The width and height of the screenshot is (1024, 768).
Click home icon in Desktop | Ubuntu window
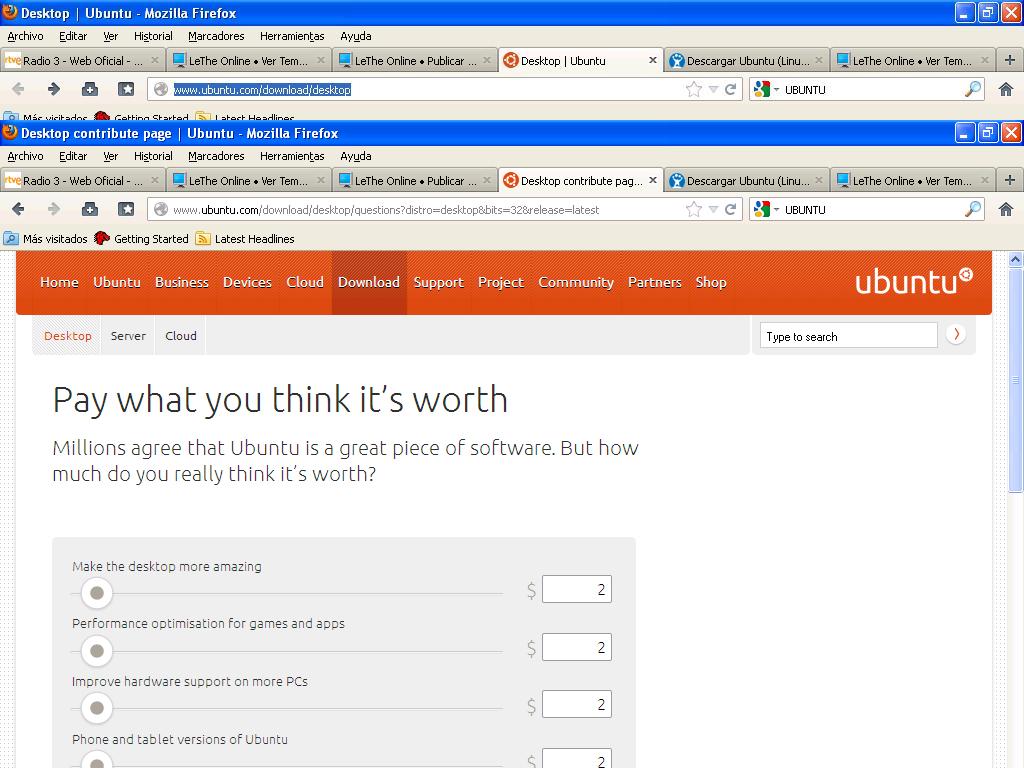[x=1006, y=89]
